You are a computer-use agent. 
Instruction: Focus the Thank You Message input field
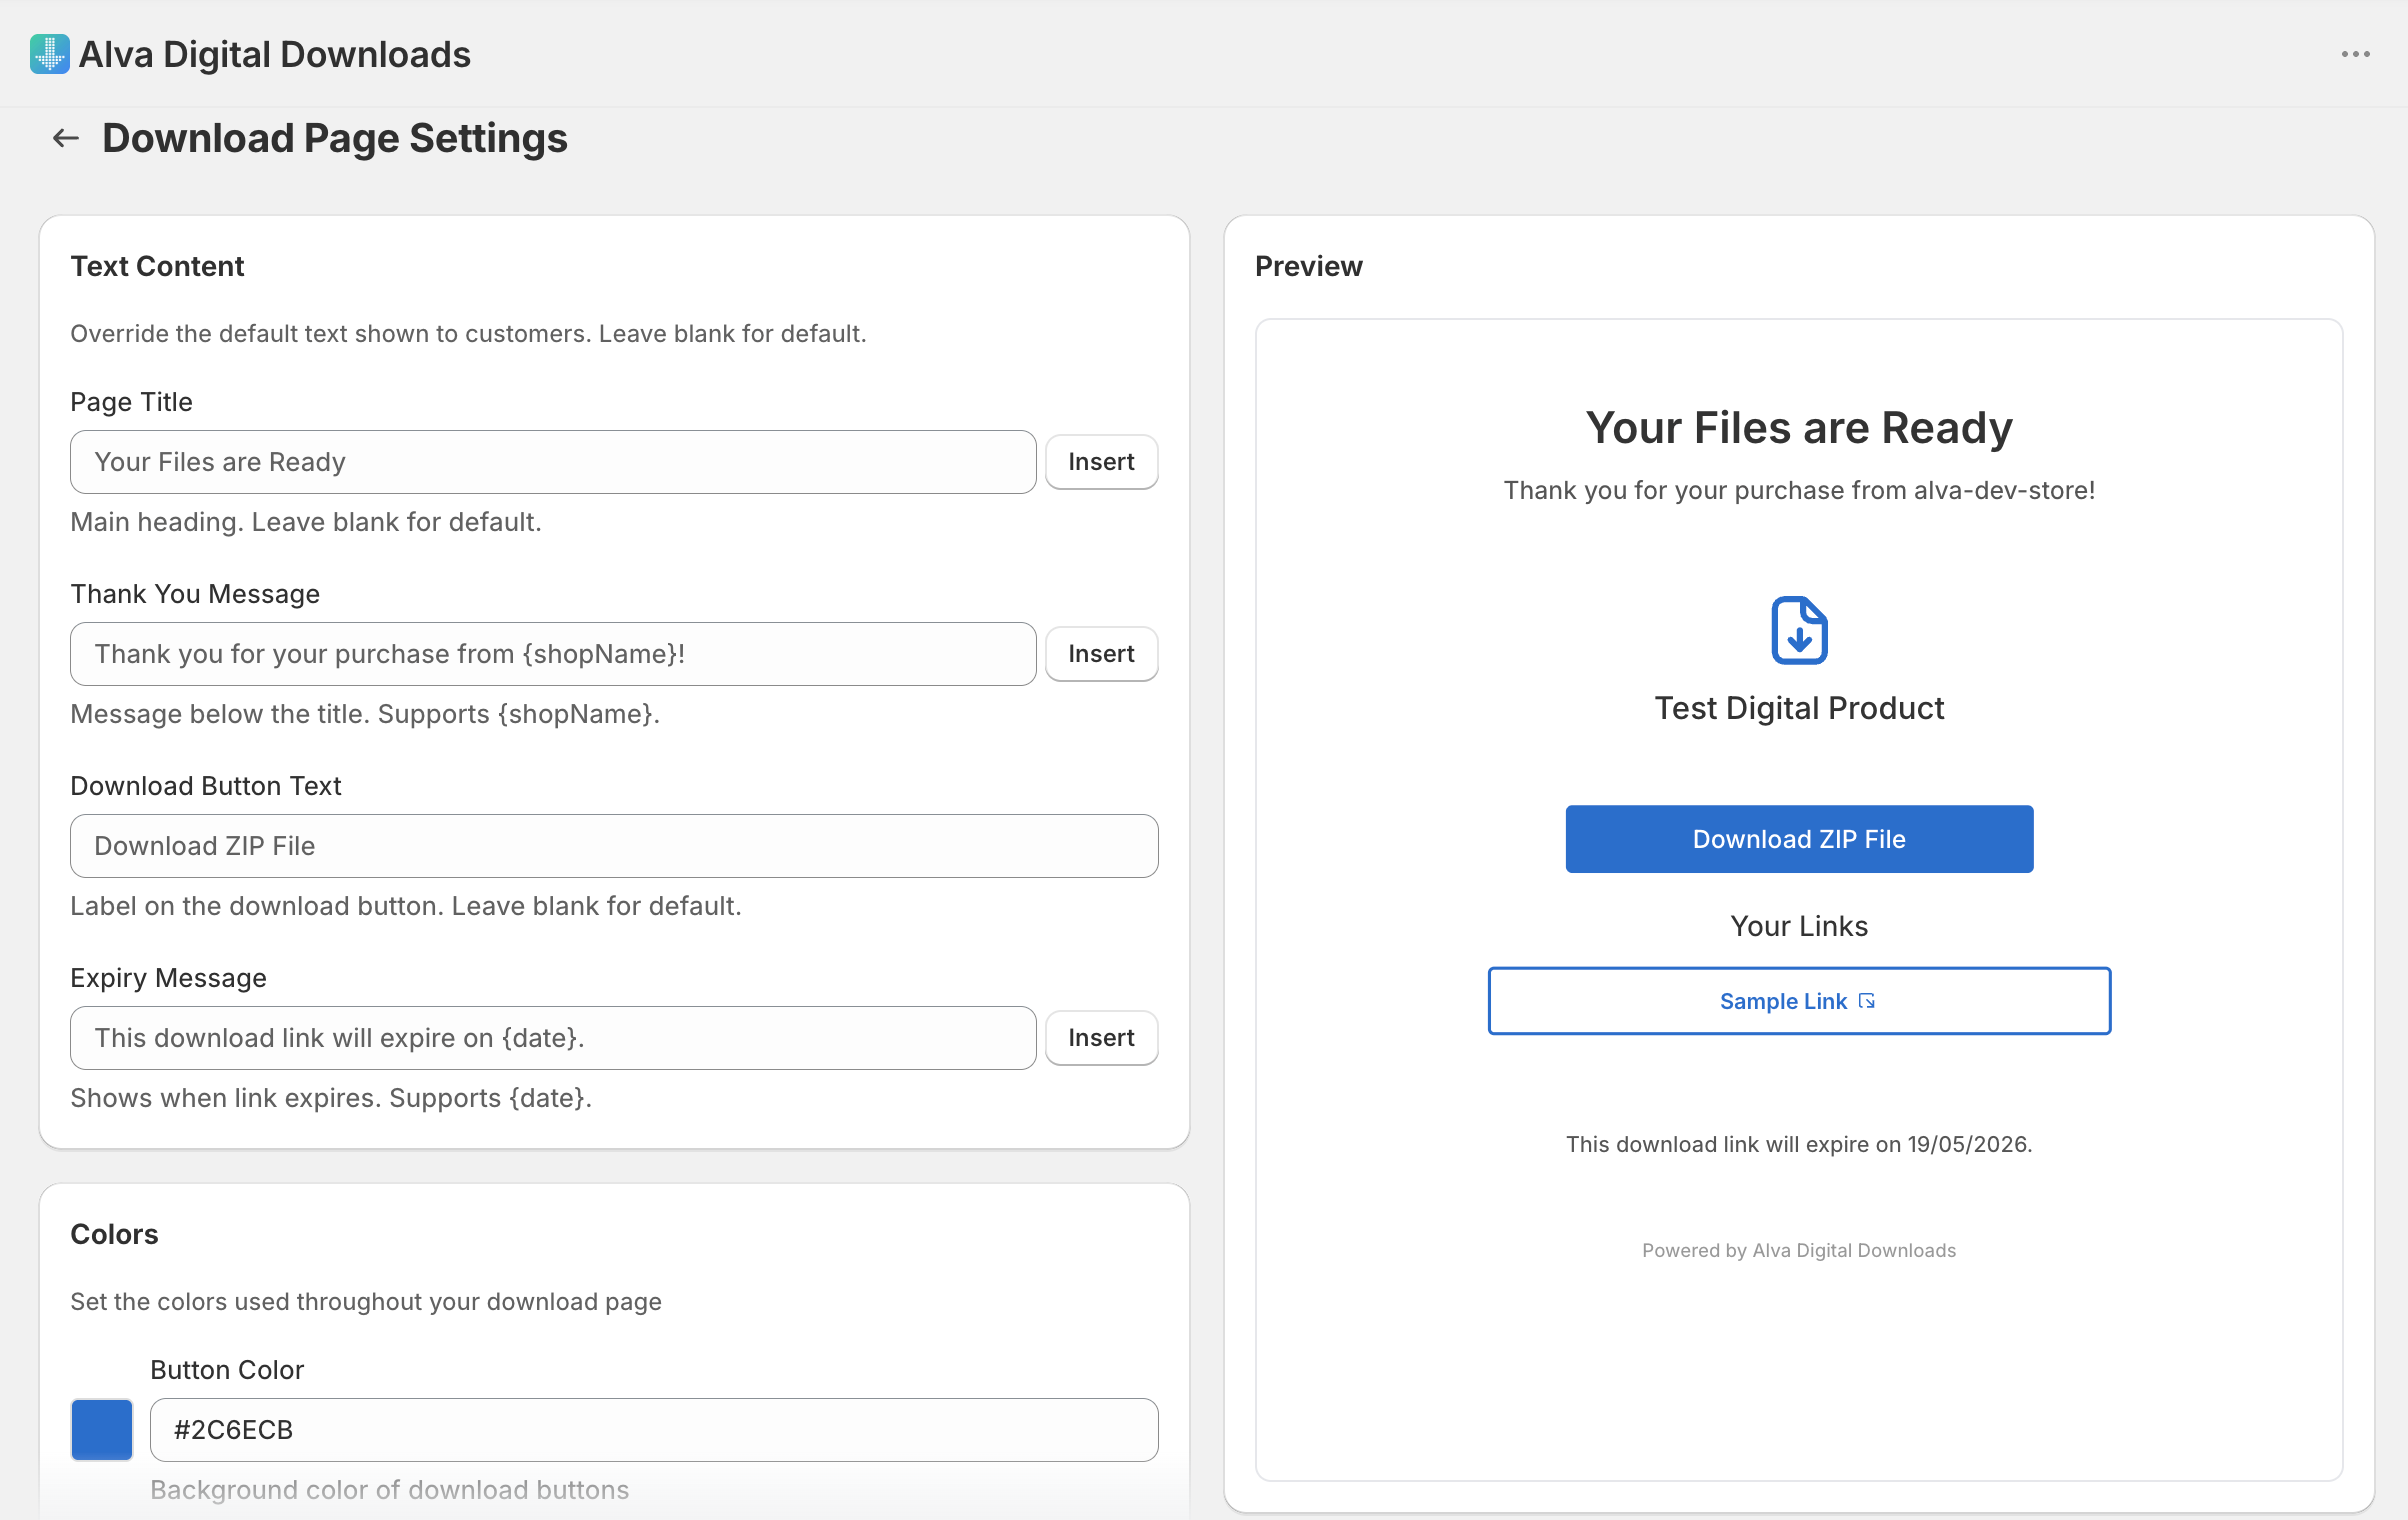pos(553,654)
